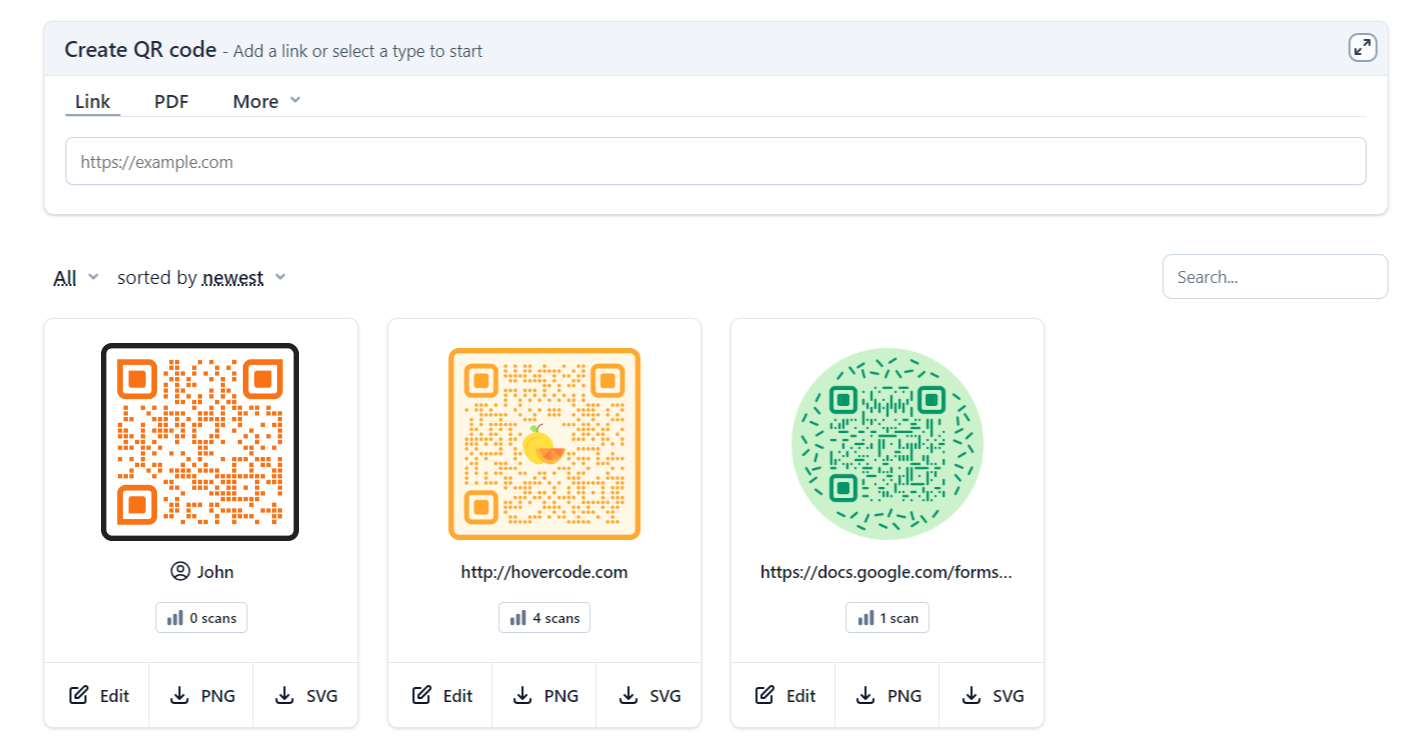
Task: Focus the https://example.com link input field
Action: click(x=715, y=161)
